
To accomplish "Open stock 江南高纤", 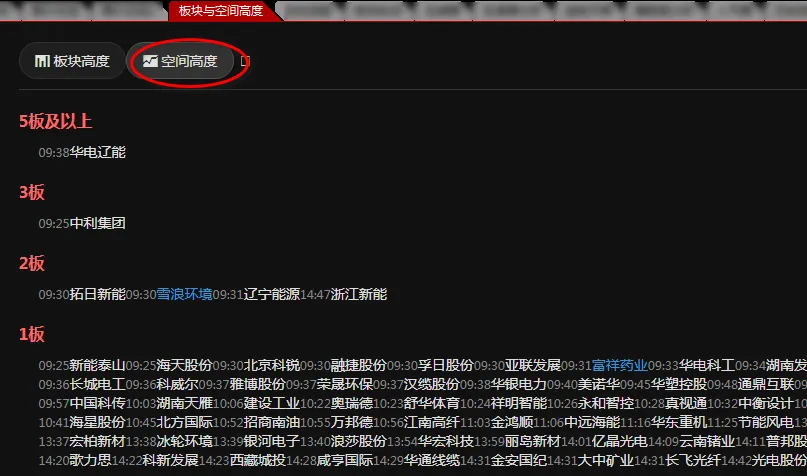I will [x=432, y=422].
